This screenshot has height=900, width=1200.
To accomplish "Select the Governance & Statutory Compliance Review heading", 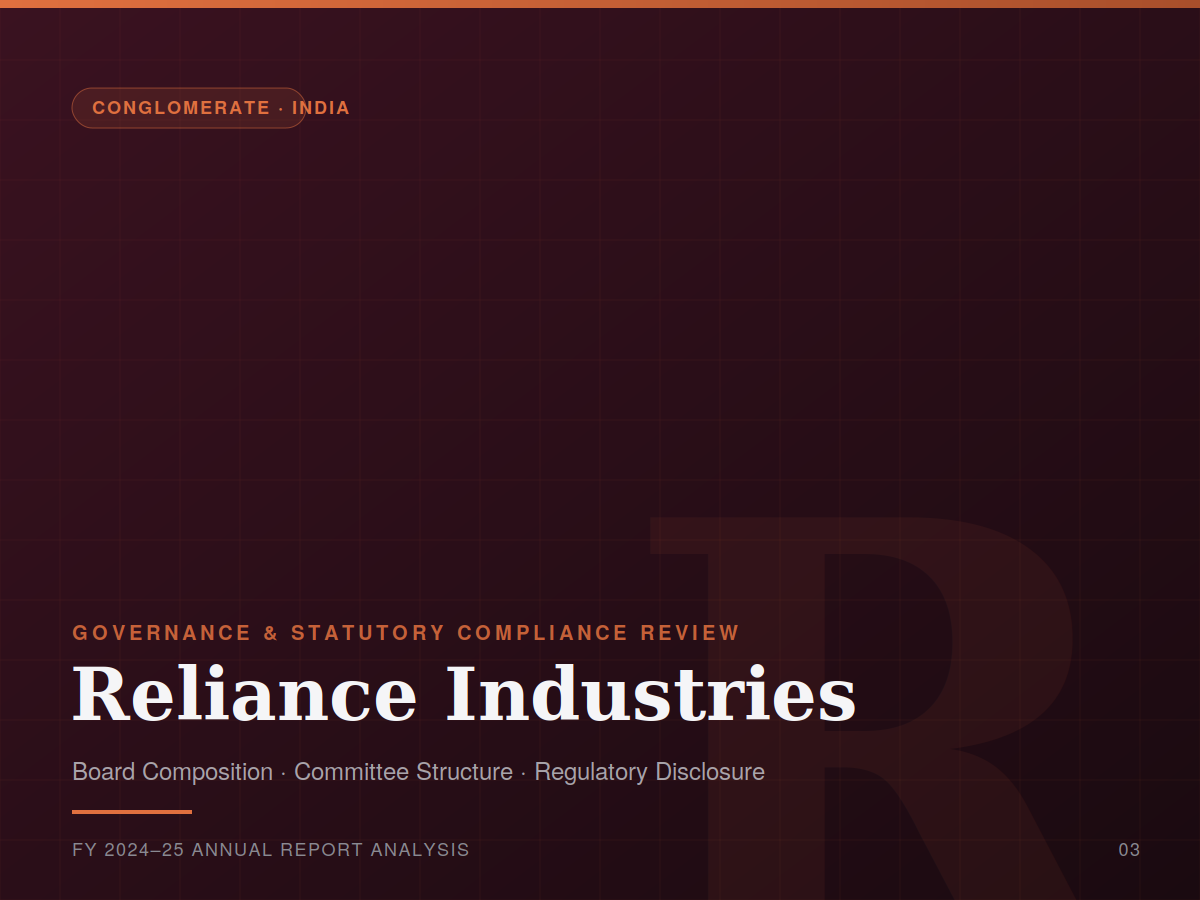I will 406,633.
